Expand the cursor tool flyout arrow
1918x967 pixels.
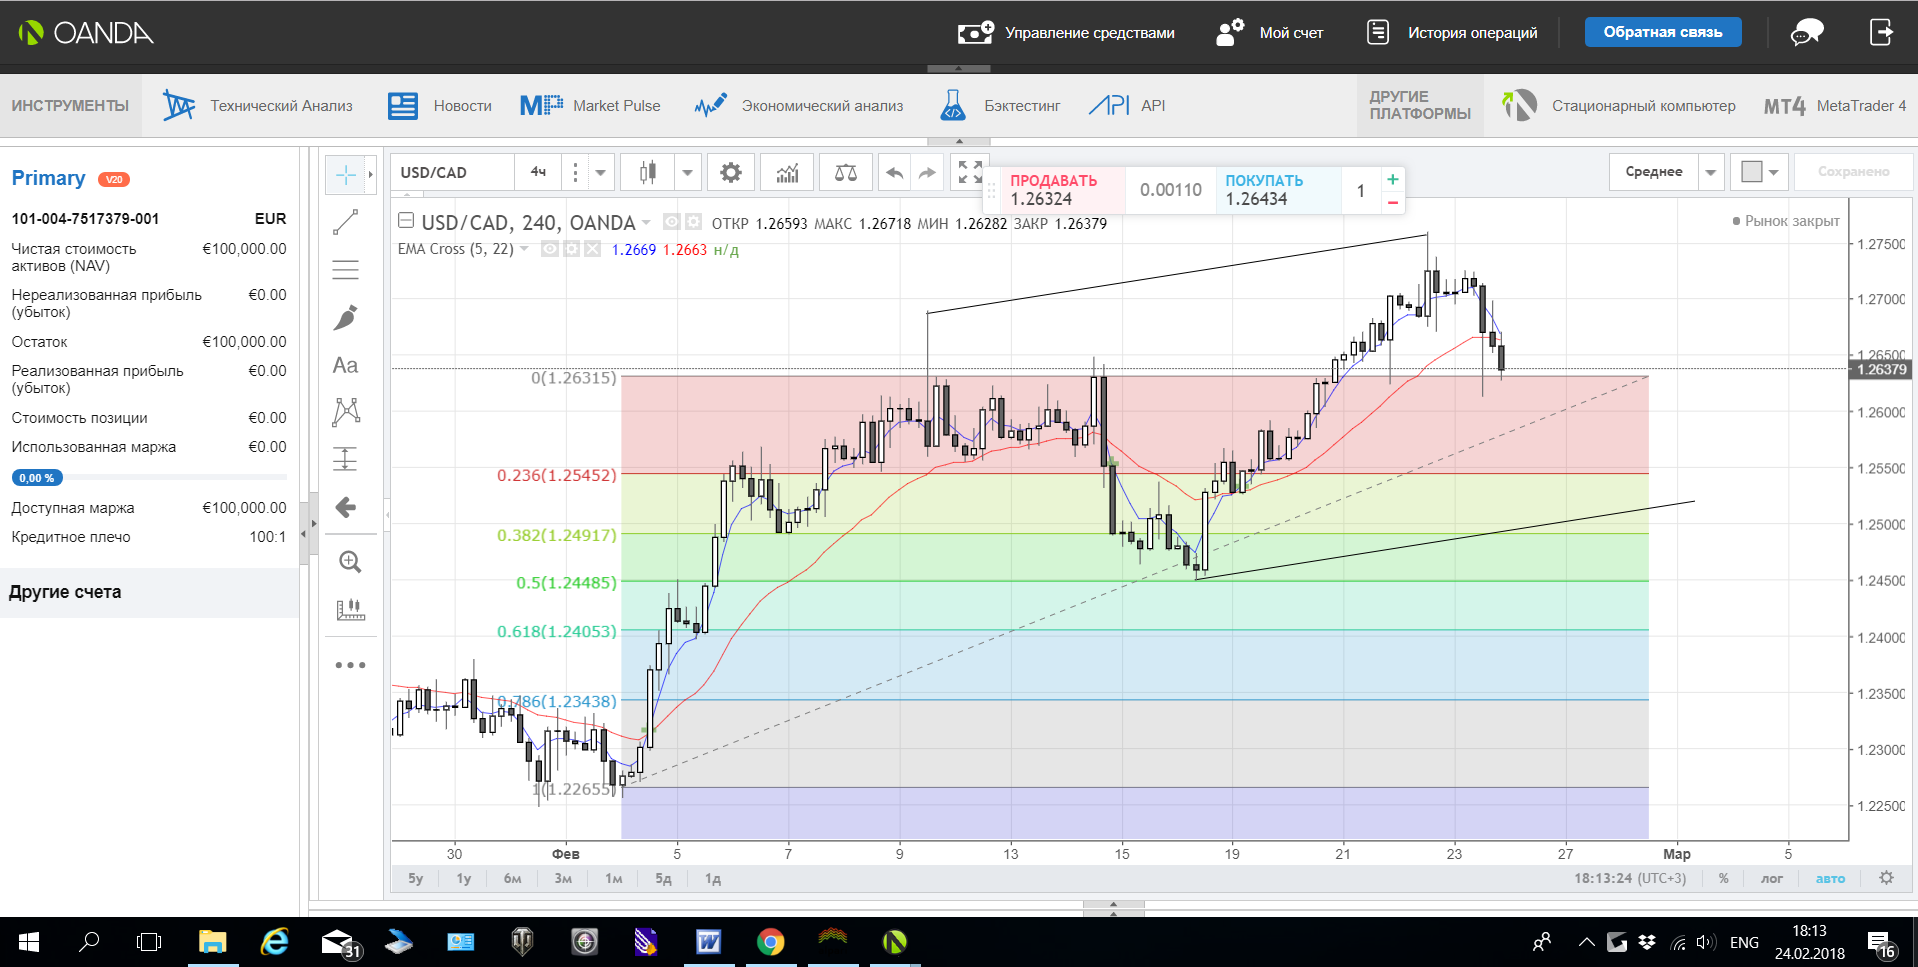(x=370, y=175)
